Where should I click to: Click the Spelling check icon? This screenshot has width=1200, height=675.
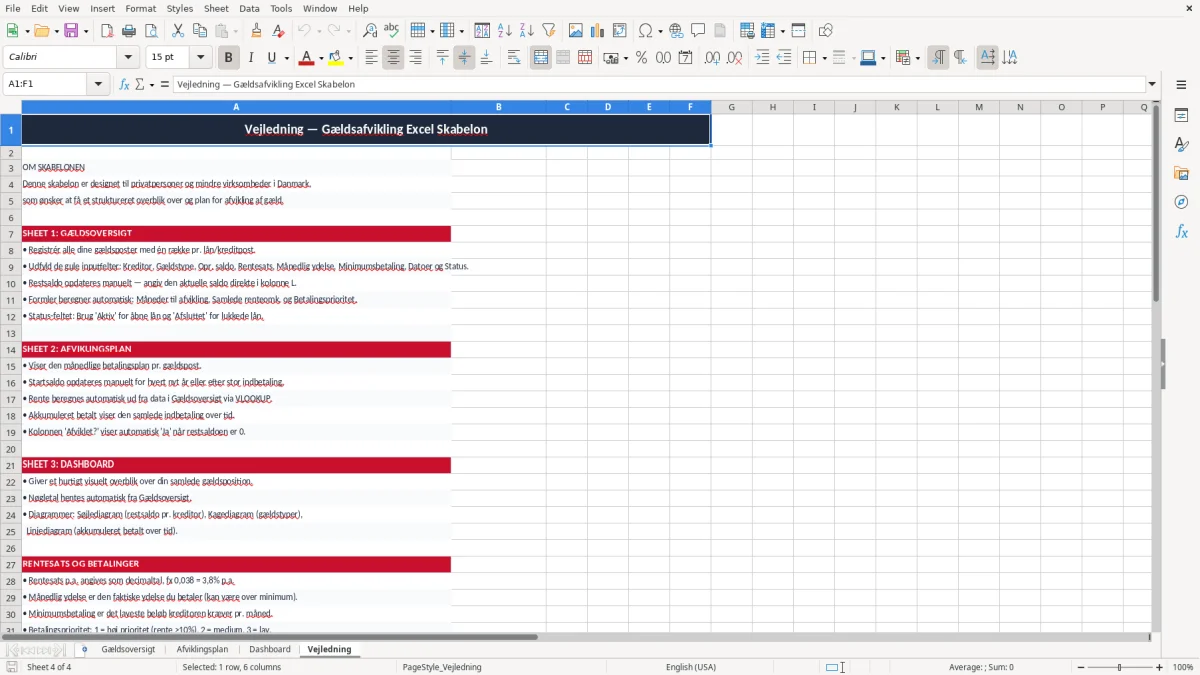pos(392,31)
